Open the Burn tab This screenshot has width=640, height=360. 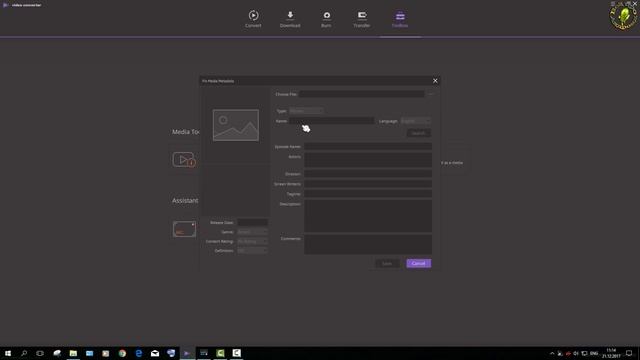coord(326,19)
